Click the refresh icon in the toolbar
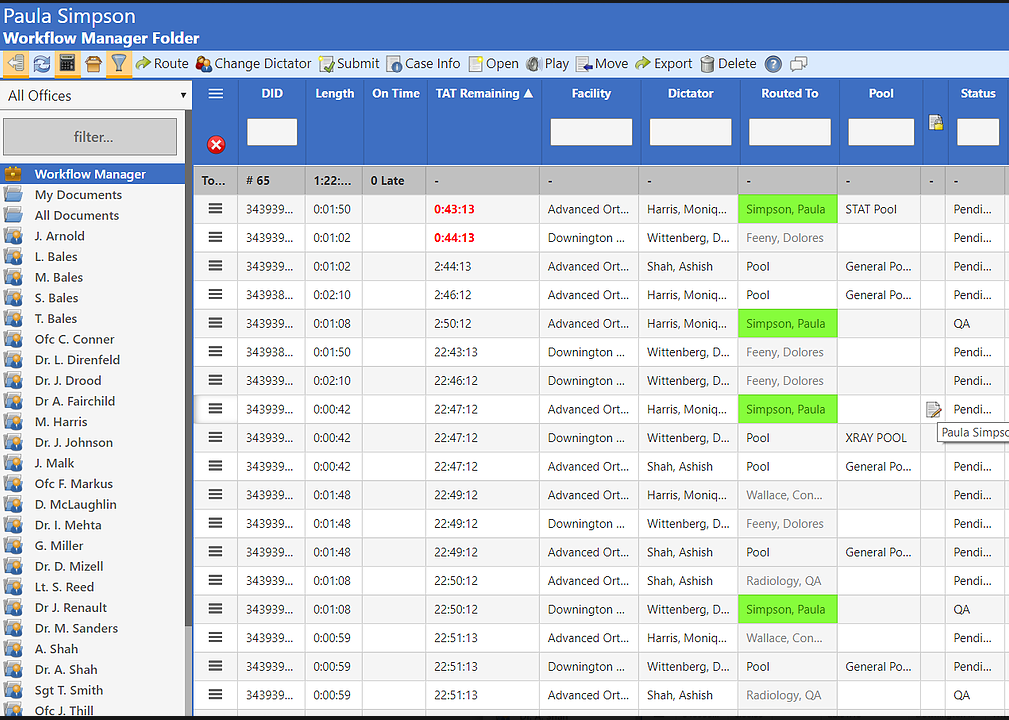The image size is (1009, 720). [40, 63]
